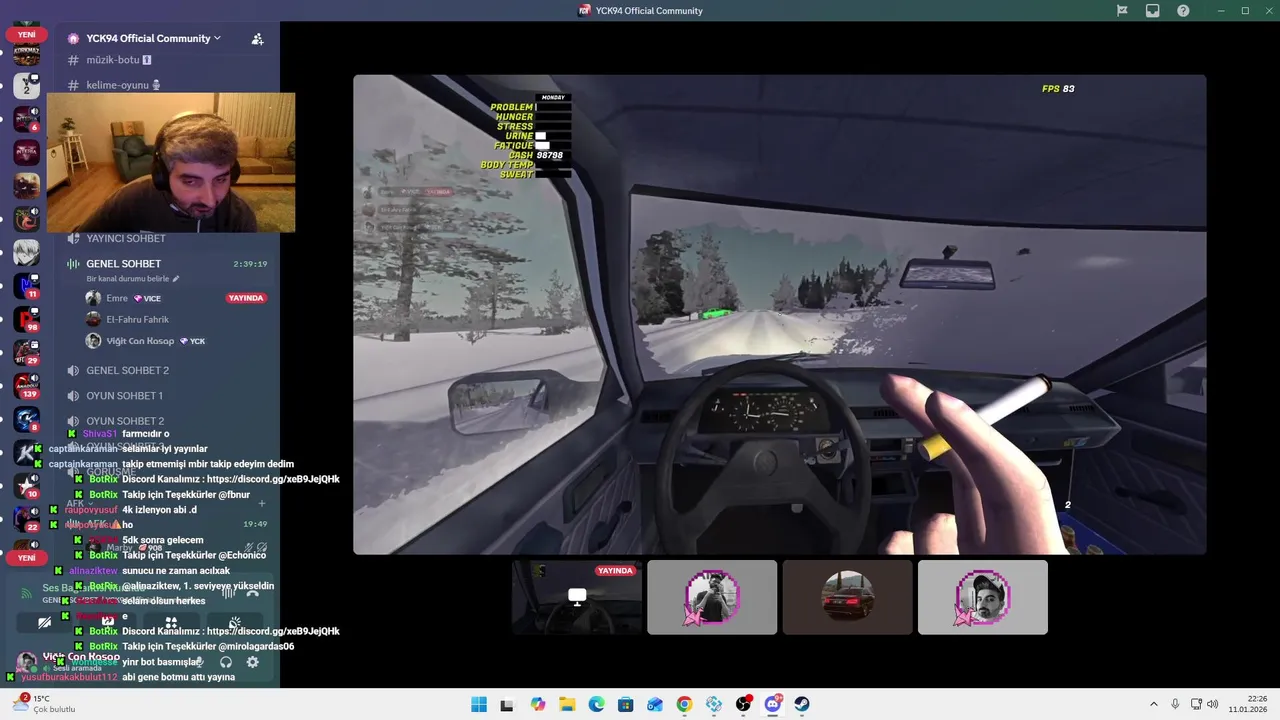Select the second participant tile with pink ring
The image size is (1280, 720).
click(x=712, y=597)
